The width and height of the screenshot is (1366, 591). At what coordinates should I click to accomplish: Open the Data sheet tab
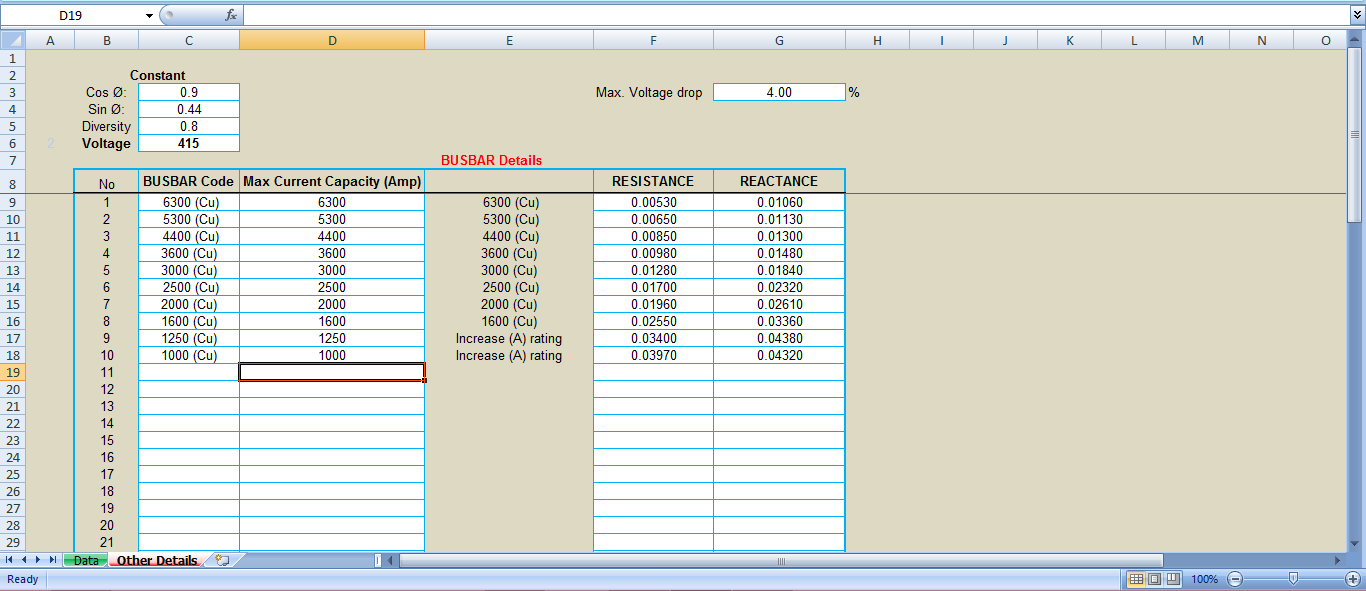click(x=86, y=560)
